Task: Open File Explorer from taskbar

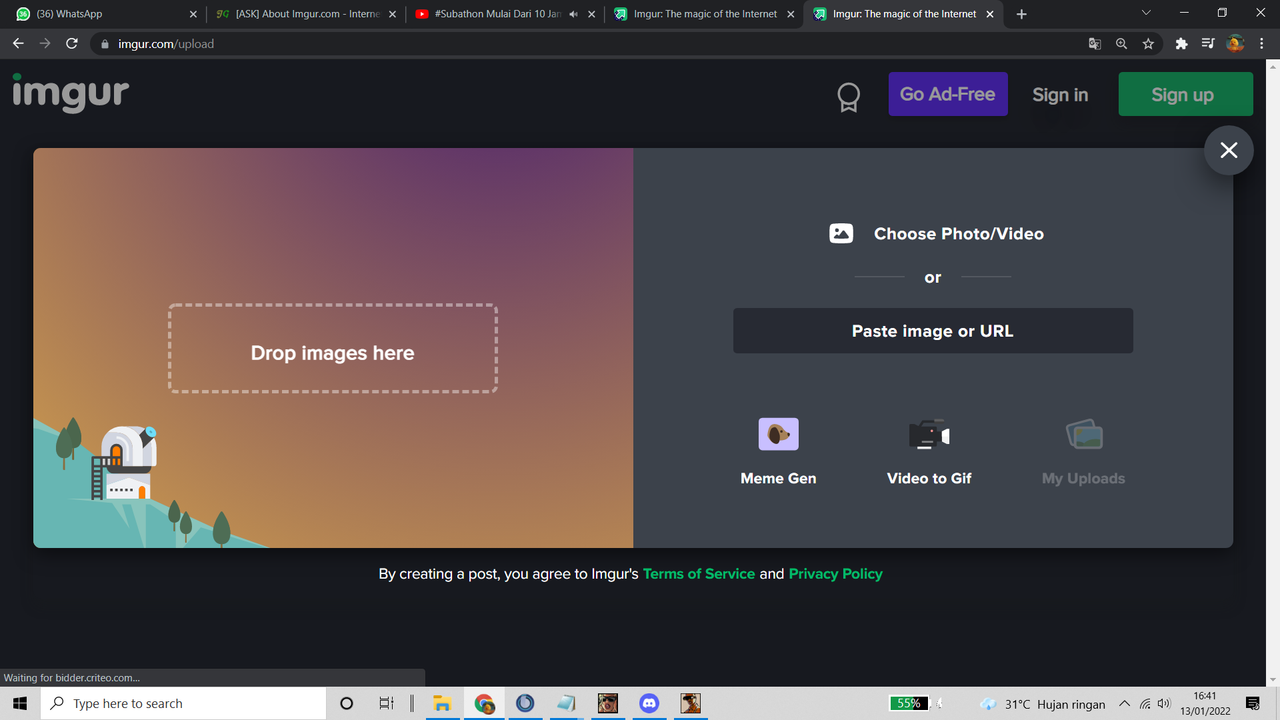Action: click(x=442, y=703)
